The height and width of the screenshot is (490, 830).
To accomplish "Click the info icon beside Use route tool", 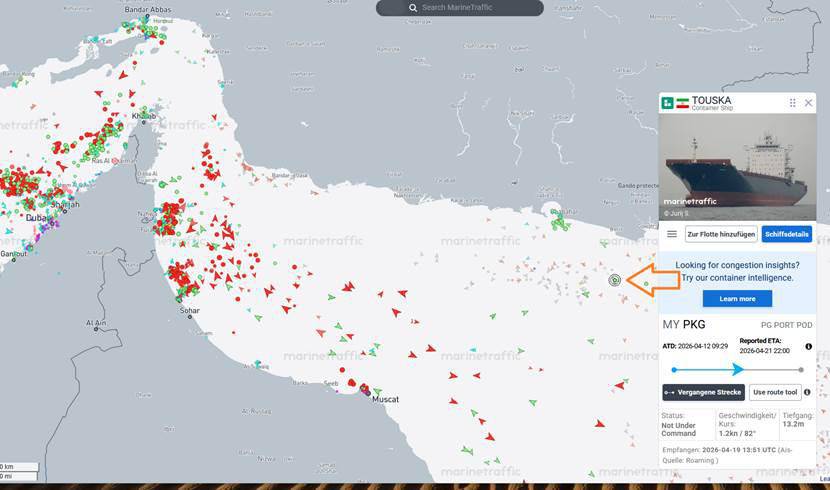I will (807, 392).
